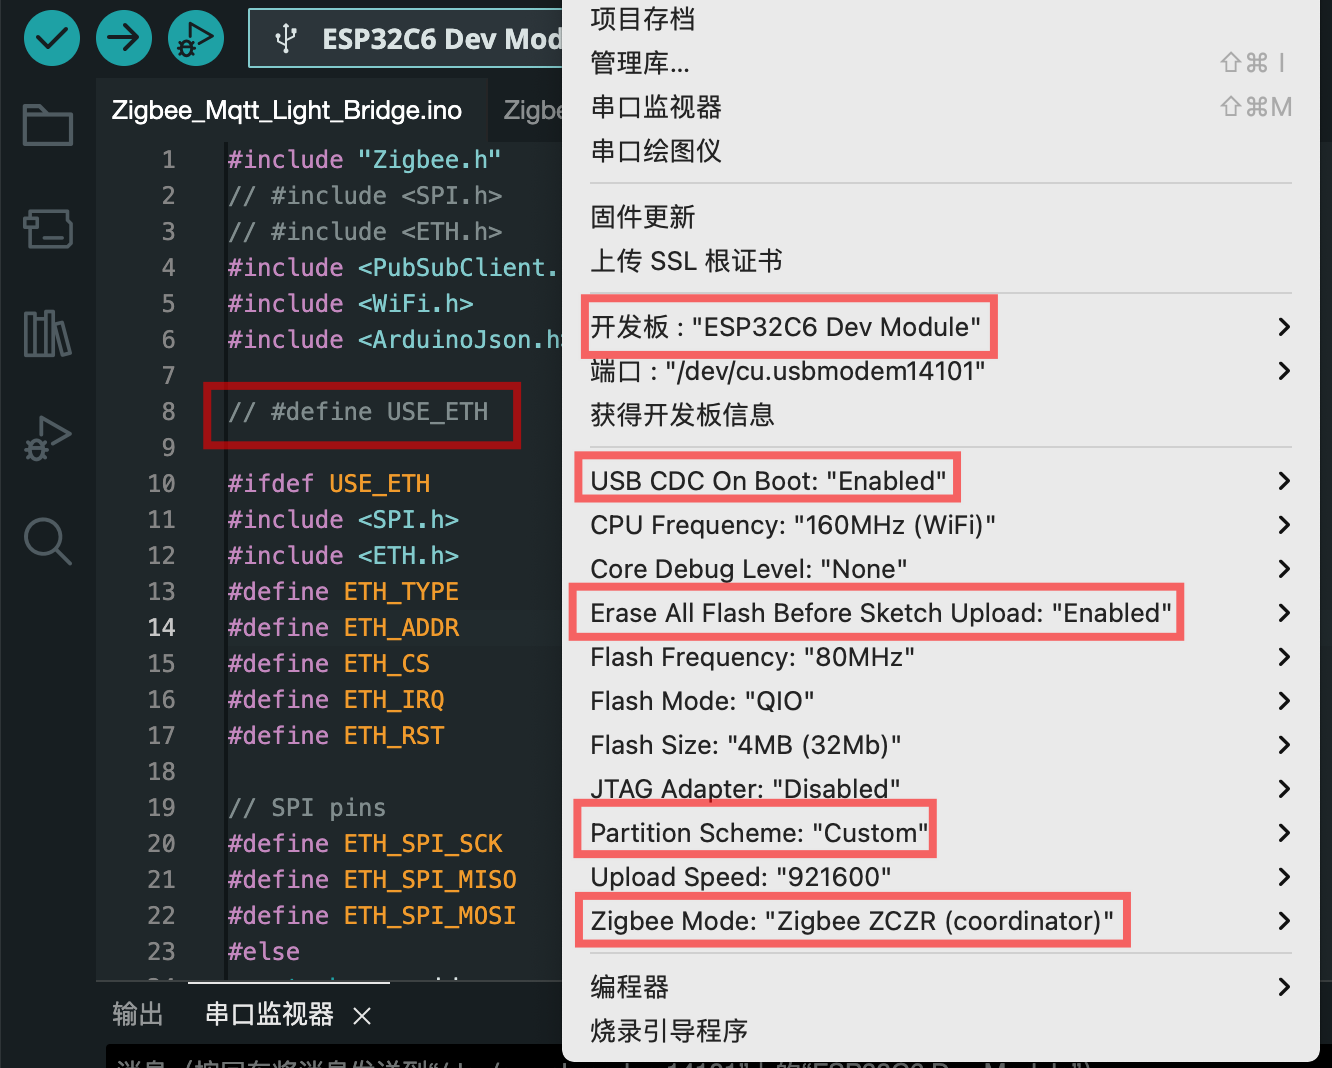
Task: Select 烧录引导程序 menu item
Action: pyautogui.click(x=940, y=1031)
